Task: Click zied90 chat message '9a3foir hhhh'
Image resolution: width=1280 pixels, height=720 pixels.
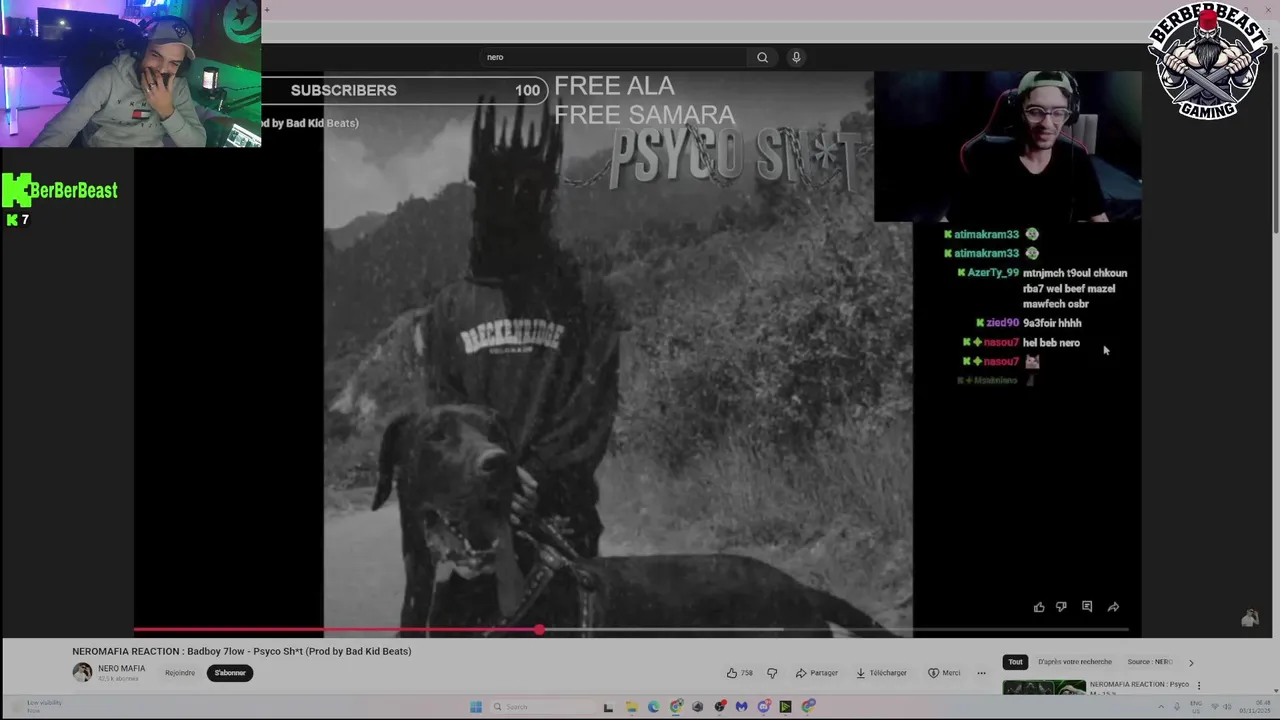Action: (x=1052, y=323)
